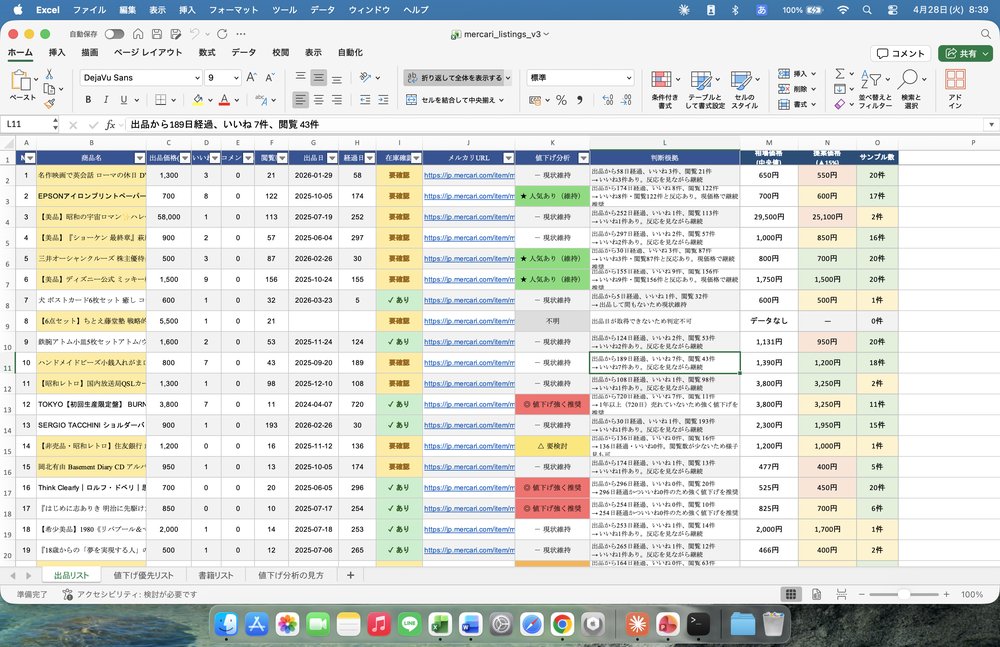Open filter dropdown for 商品名 column
Screen dimensions: 1000x647
click(140, 158)
